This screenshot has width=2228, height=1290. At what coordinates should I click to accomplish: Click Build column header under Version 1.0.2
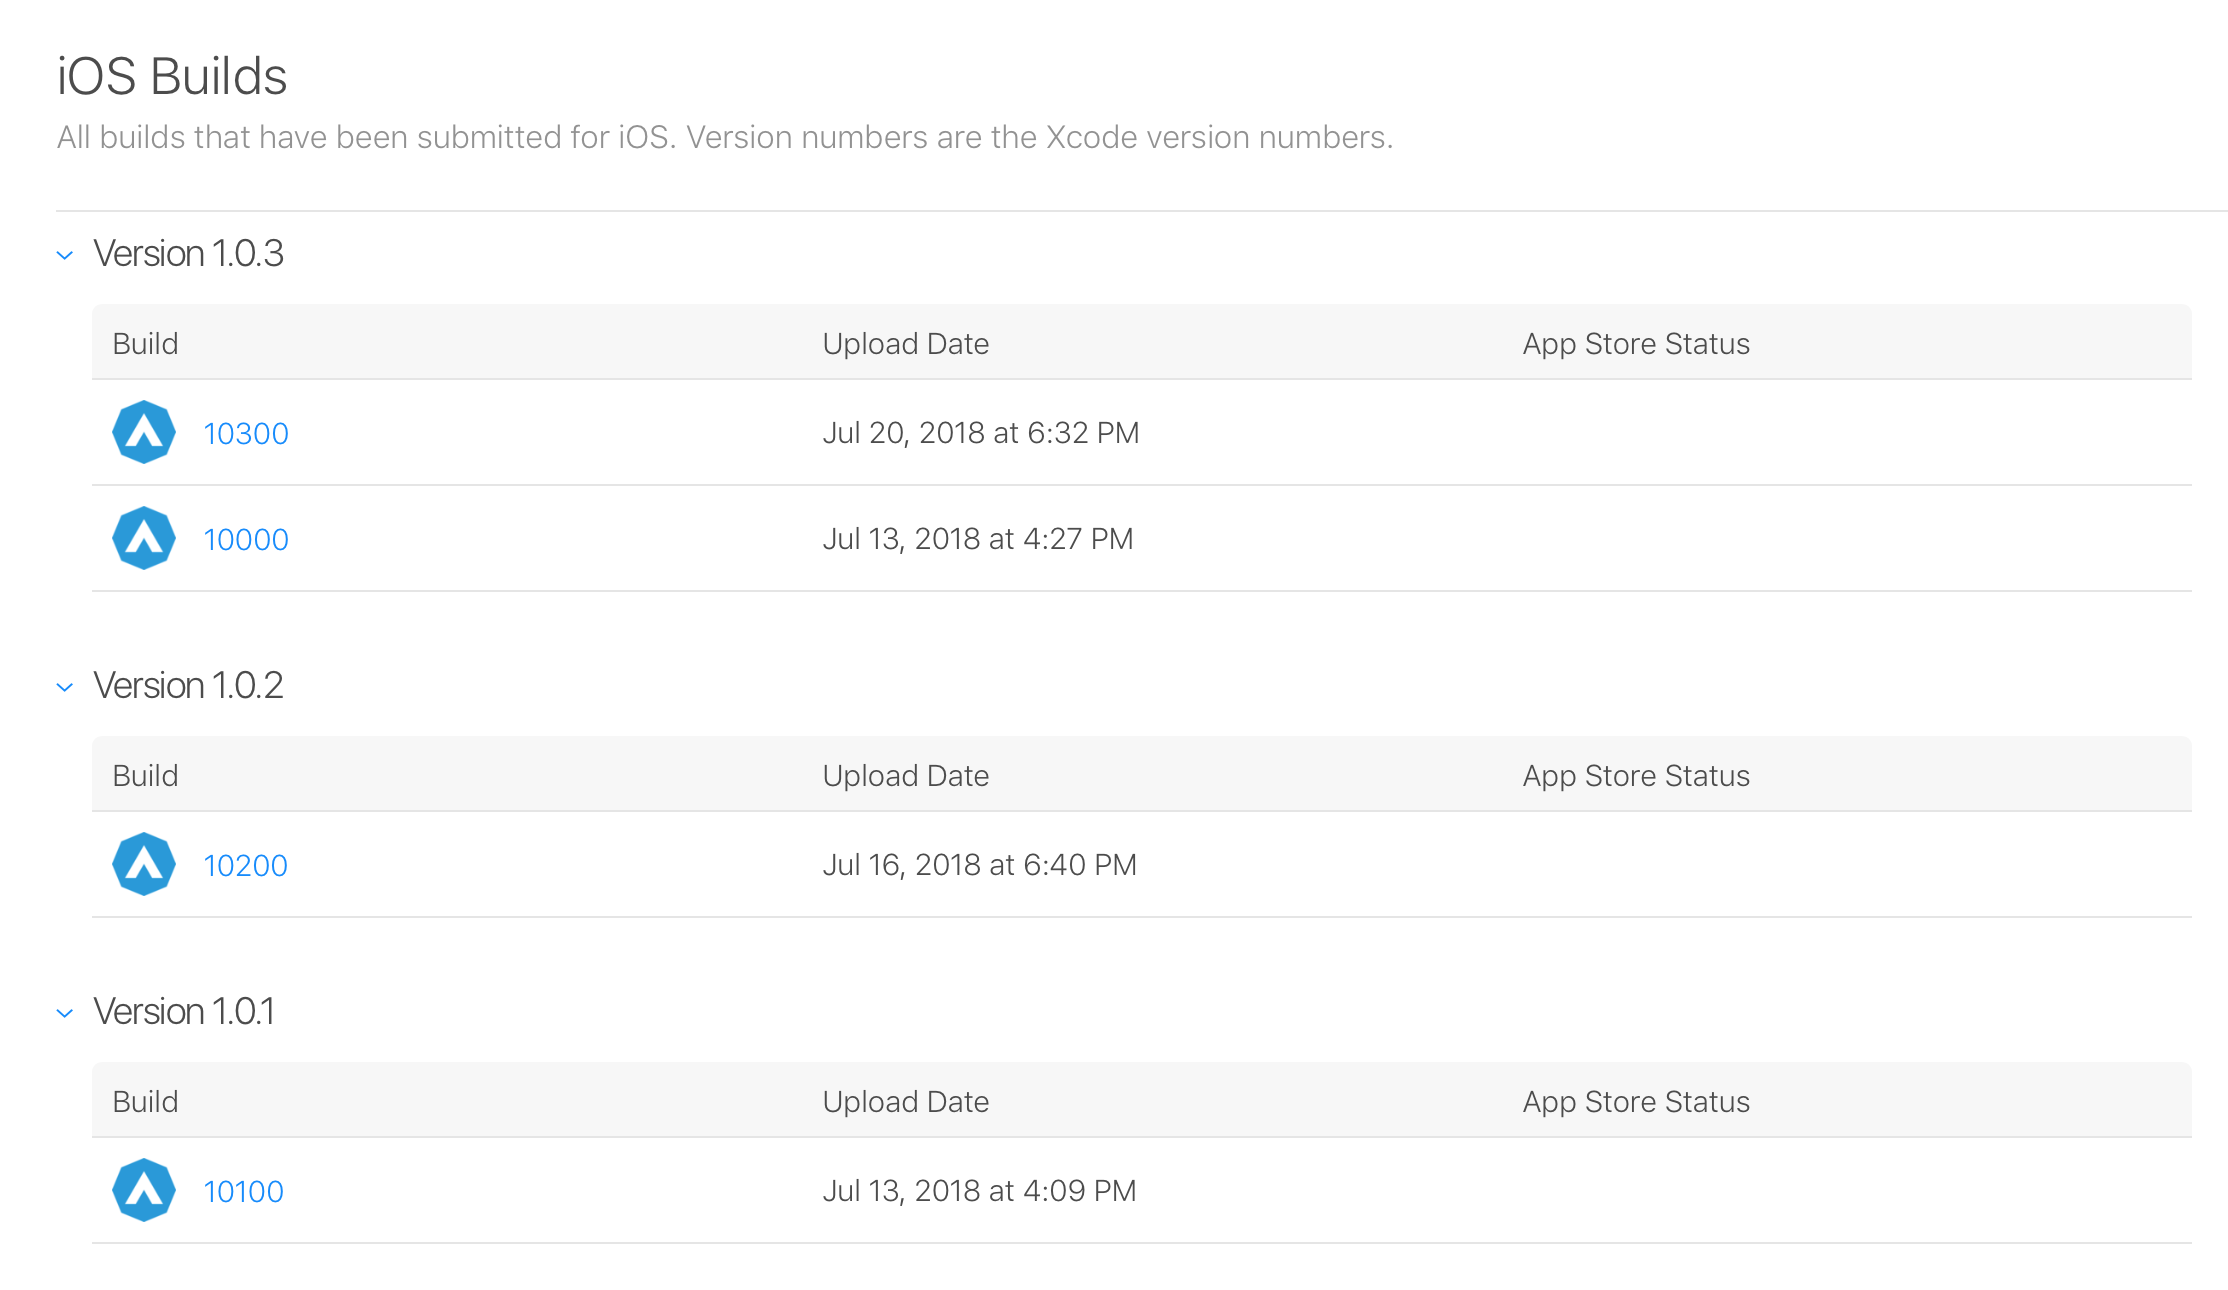tap(145, 775)
